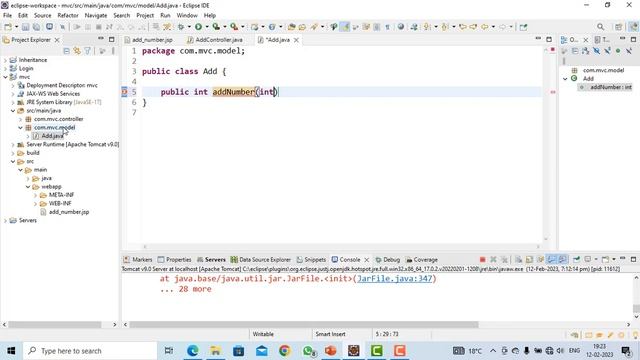This screenshot has width=640, height=360.
Task: Expand the Inheritance project node
Action: point(5,60)
